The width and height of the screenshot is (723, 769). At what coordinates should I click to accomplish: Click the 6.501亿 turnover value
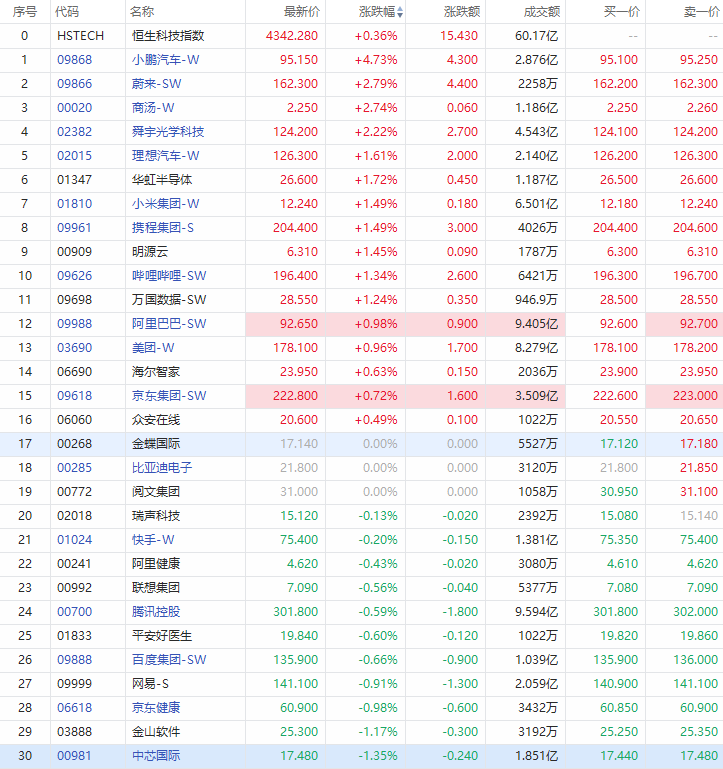(x=537, y=204)
